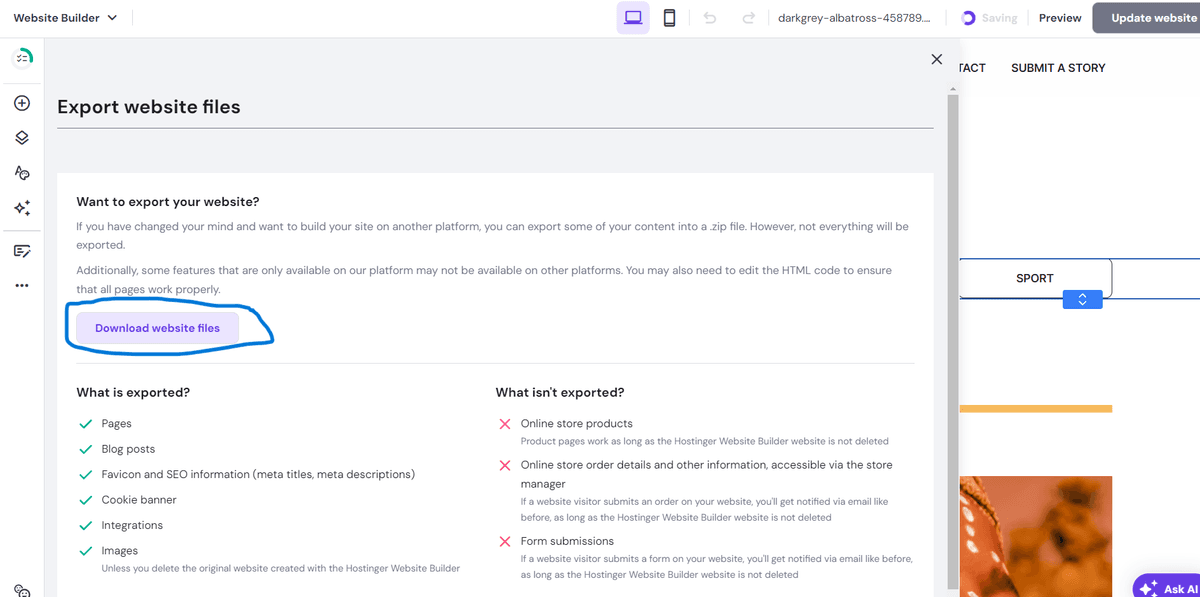1200x597 pixels.
Task: Click the blue chevron control under SPORT
Action: [1082, 298]
